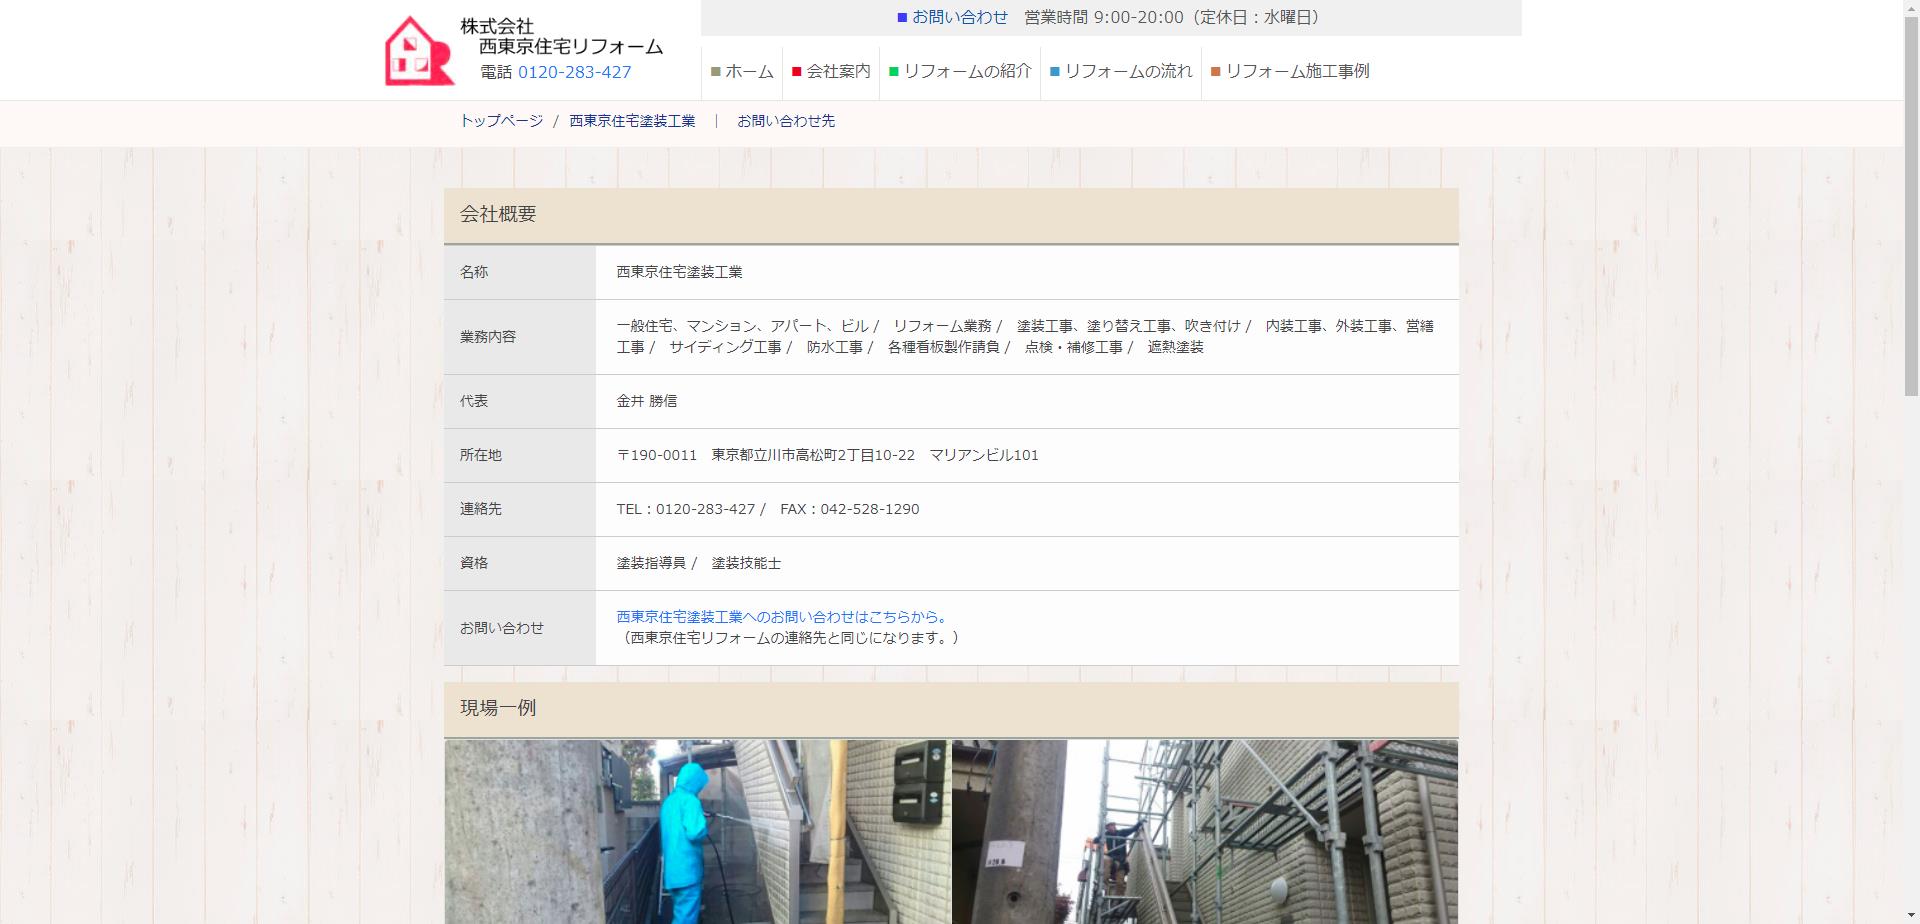
Task: Click the TEL and FAX text in 連絡先 row
Action: [x=767, y=509]
